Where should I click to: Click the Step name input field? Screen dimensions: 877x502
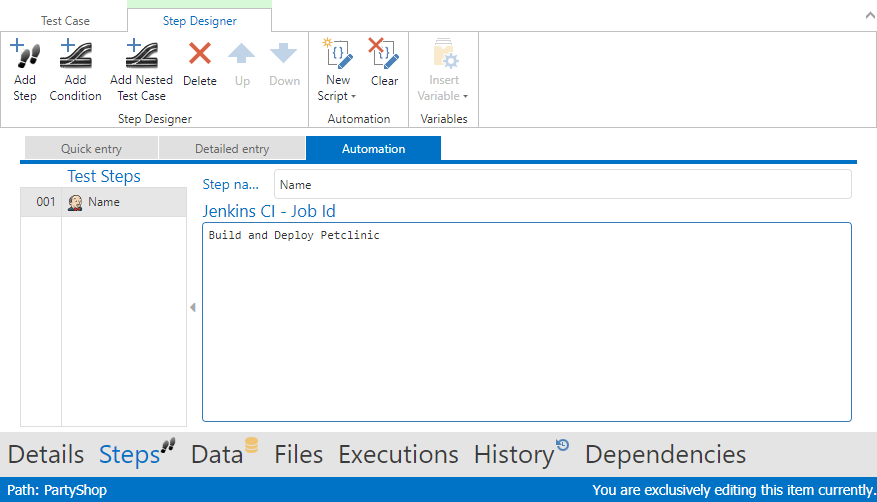click(x=562, y=185)
